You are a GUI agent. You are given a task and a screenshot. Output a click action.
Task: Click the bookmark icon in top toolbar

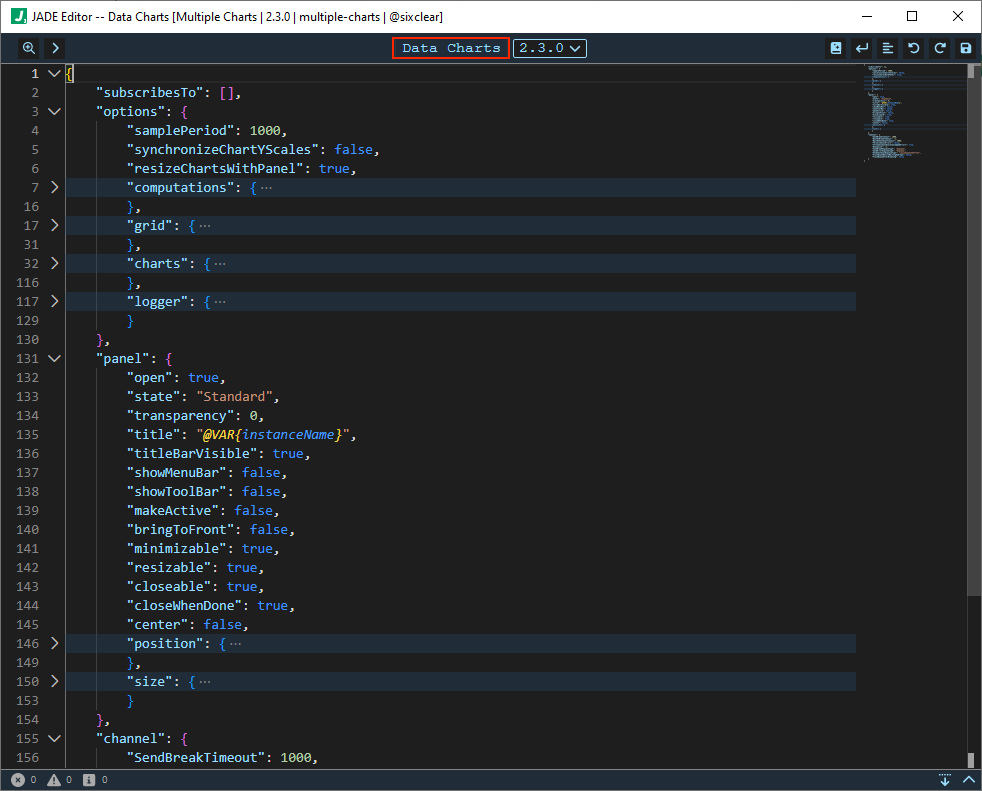pyautogui.click(x=835, y=48)
